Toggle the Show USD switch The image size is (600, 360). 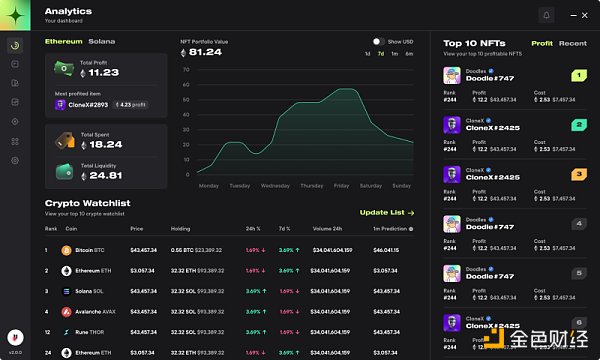378,41
